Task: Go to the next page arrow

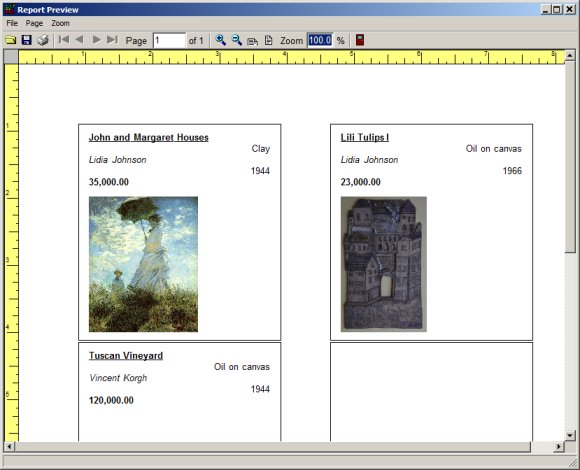Action: tap(97, 40)
